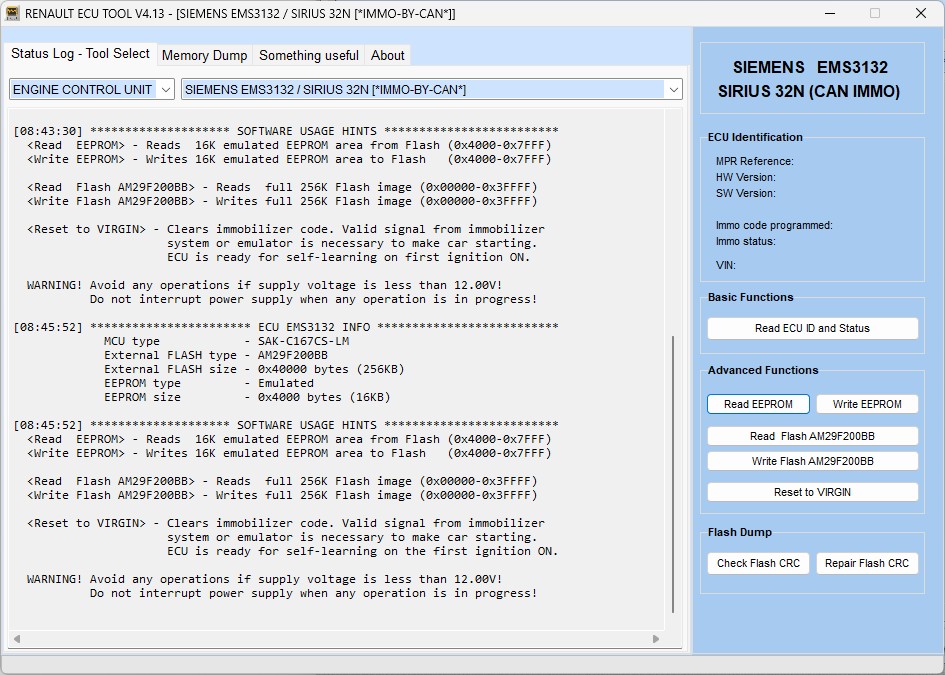The image size is (945, 675).
Task: Click the Advanced Functions group title
Action: (x=763, y=370)
